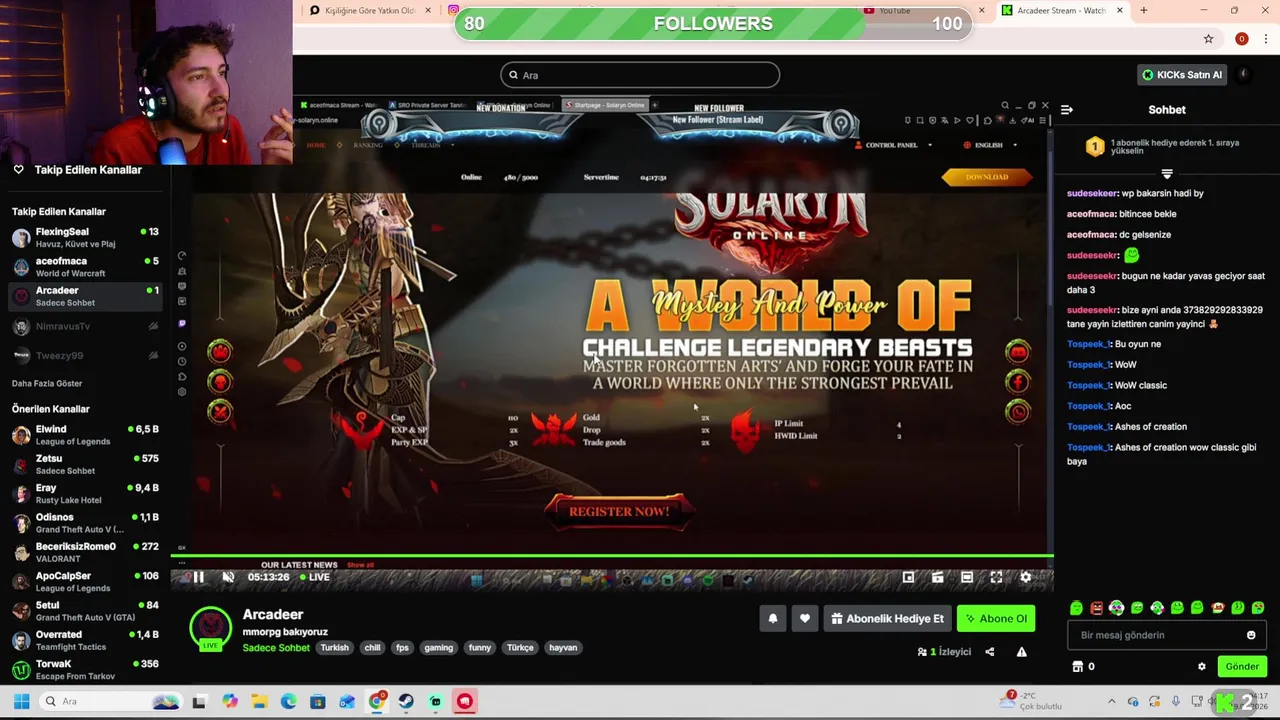Open TorwaK Escape From Tarkov channel
Image resolution: width=1280 pixels, height=720 pixels.
[85, 670]
